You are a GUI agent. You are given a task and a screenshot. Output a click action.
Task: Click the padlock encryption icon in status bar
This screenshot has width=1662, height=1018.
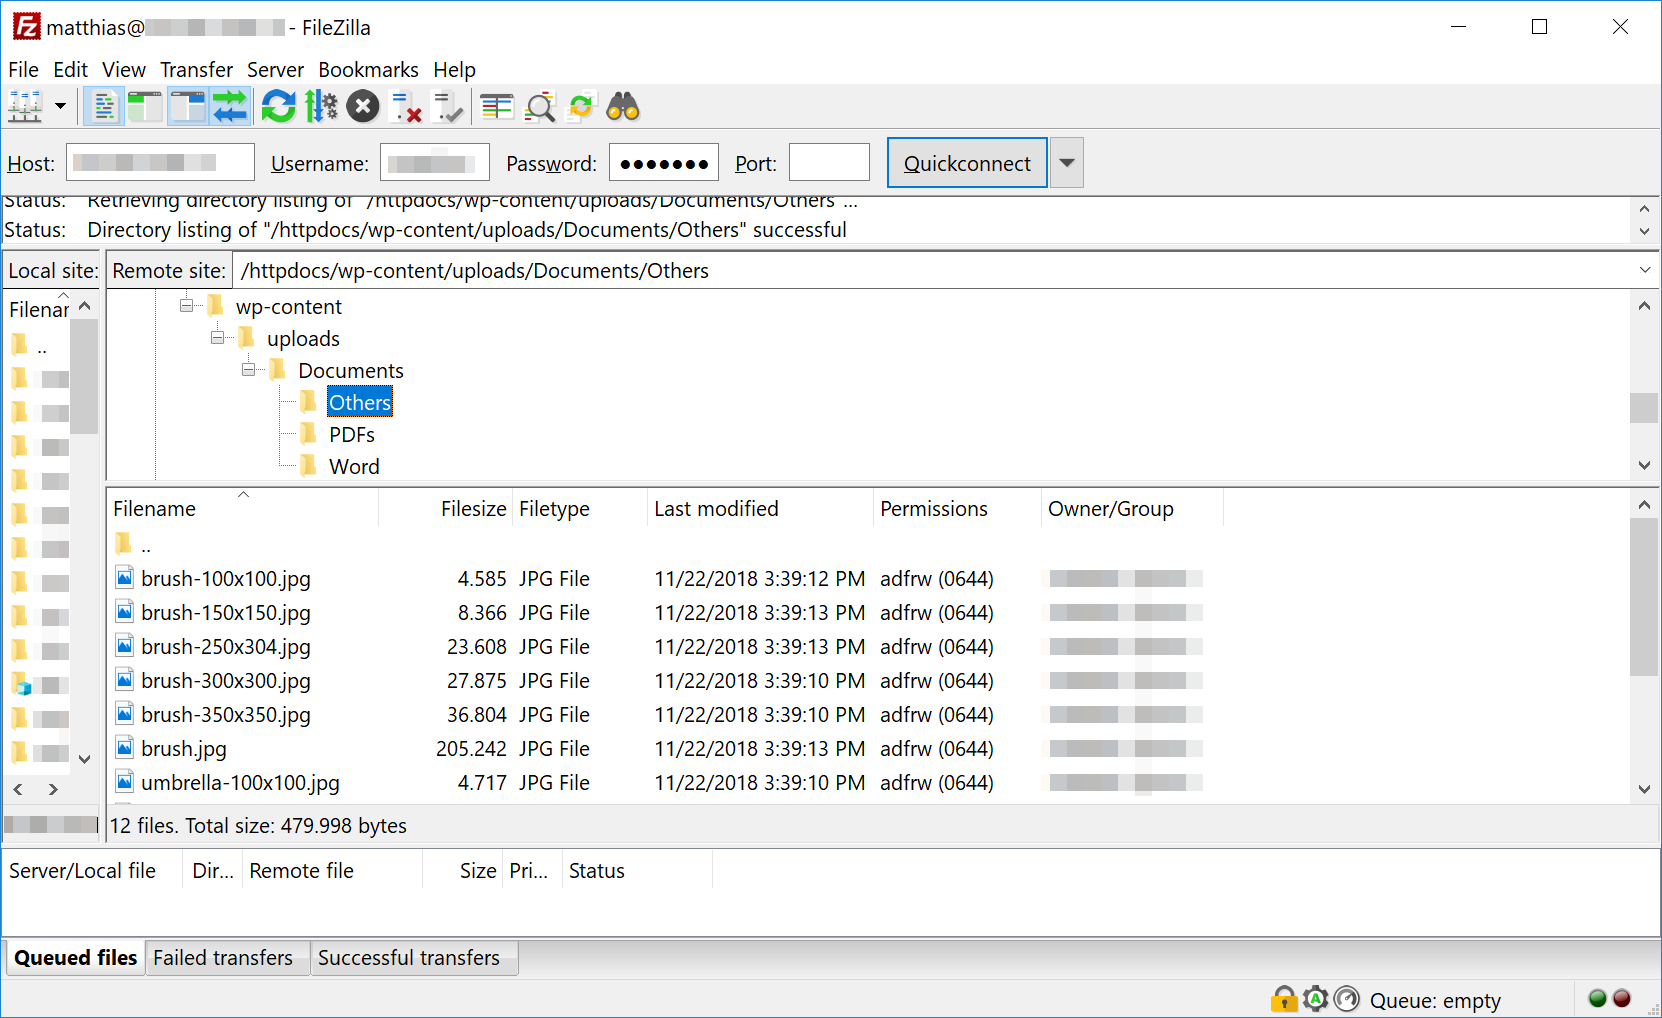(x=1284, y=999)
